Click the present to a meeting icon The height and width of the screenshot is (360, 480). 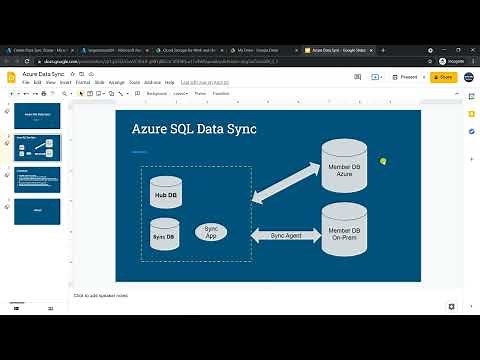pos(375,77)
